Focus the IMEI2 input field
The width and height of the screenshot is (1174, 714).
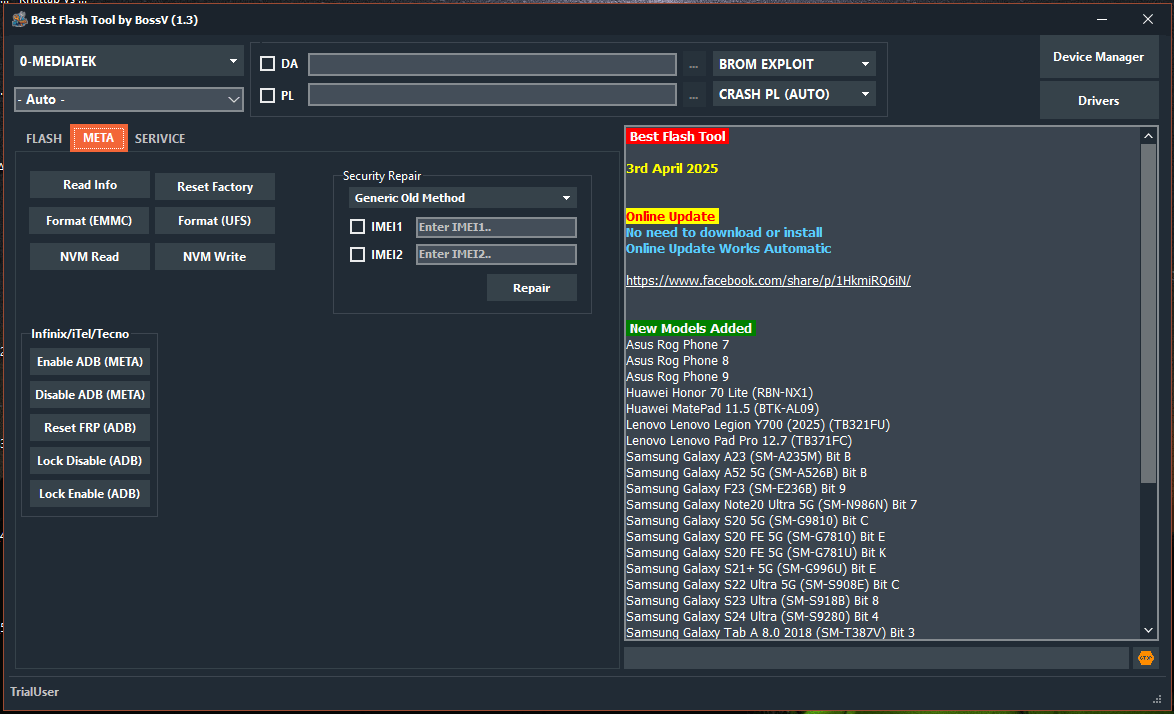(x=496, y=254)
